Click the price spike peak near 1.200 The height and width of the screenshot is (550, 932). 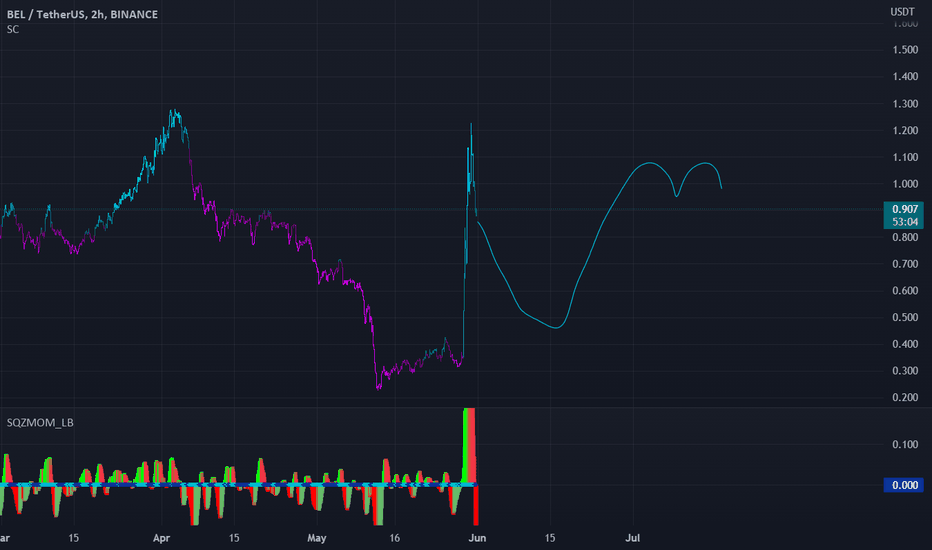click(x=471, y=125)
